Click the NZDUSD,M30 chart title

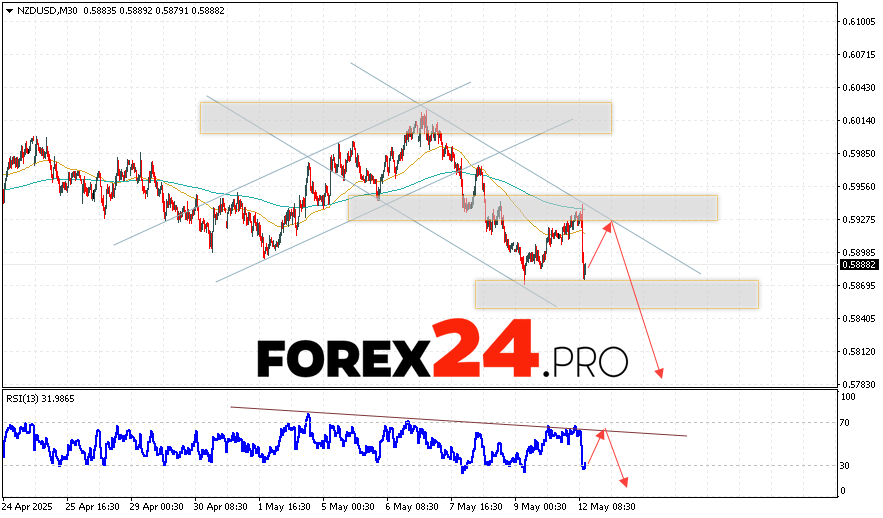click(44, 9)
